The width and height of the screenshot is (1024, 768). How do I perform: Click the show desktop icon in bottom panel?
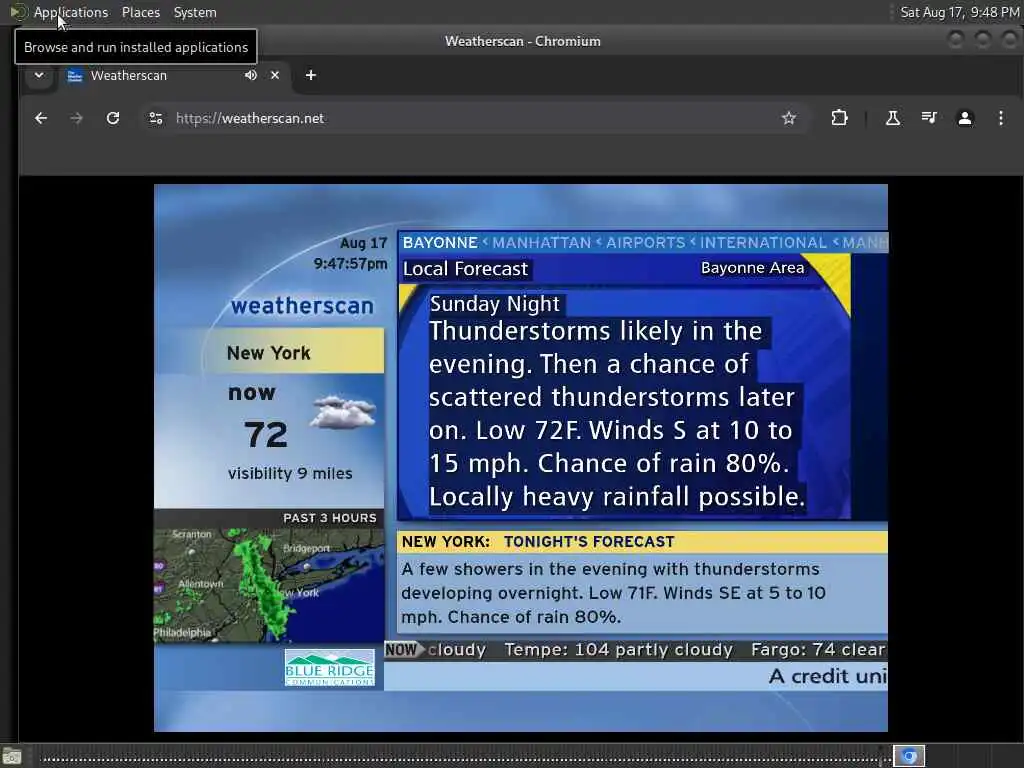pyautogui.click(x=12, y=757)
